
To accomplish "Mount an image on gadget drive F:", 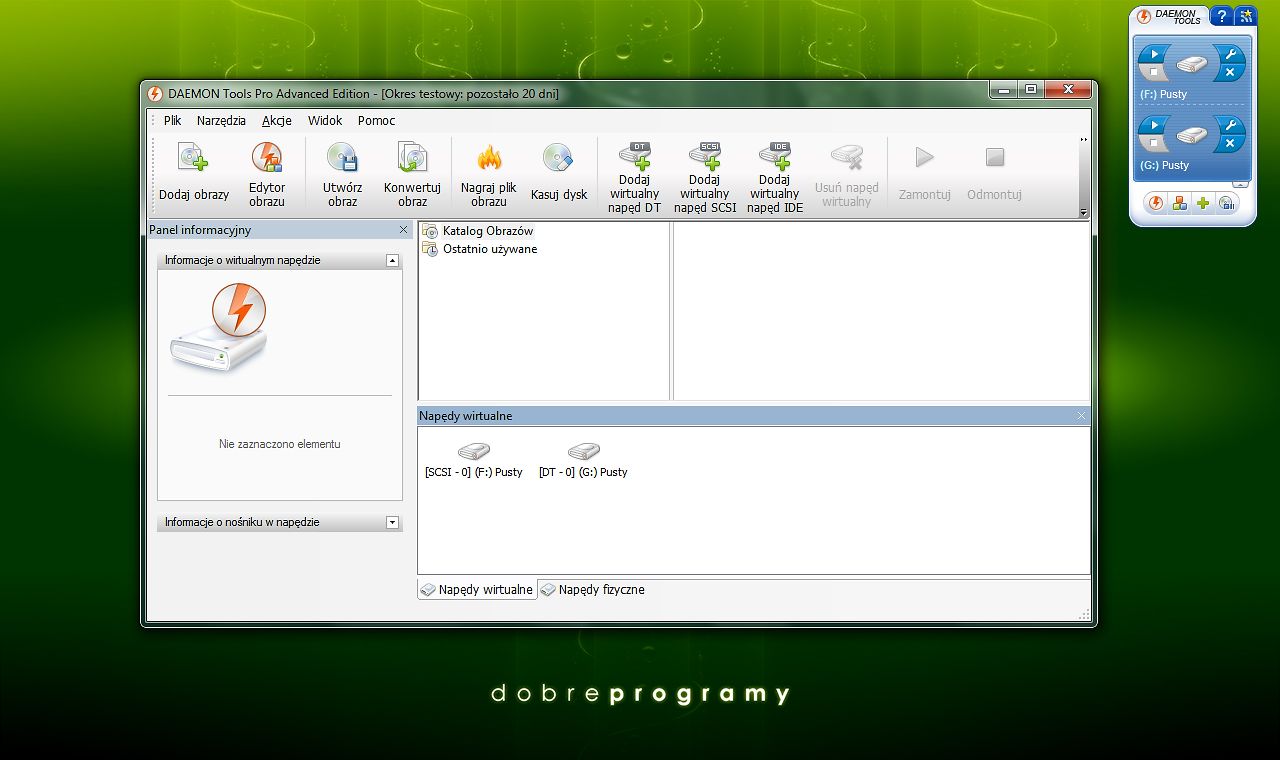I will [1154, 54].
